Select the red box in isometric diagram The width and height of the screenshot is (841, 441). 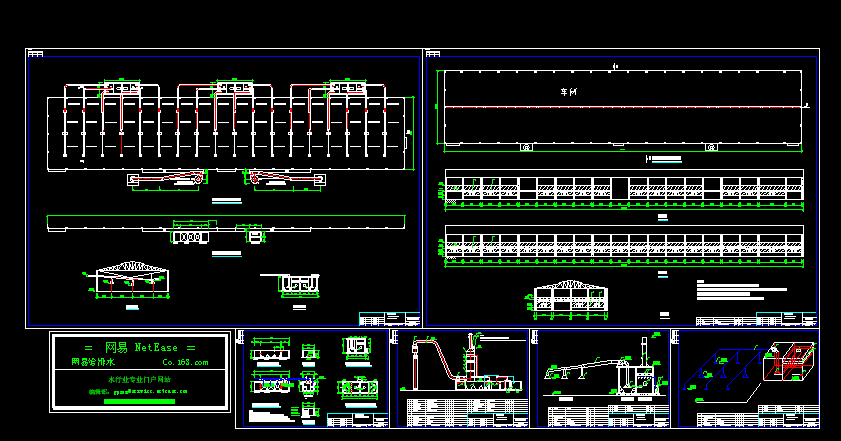(x=789, y=362)
